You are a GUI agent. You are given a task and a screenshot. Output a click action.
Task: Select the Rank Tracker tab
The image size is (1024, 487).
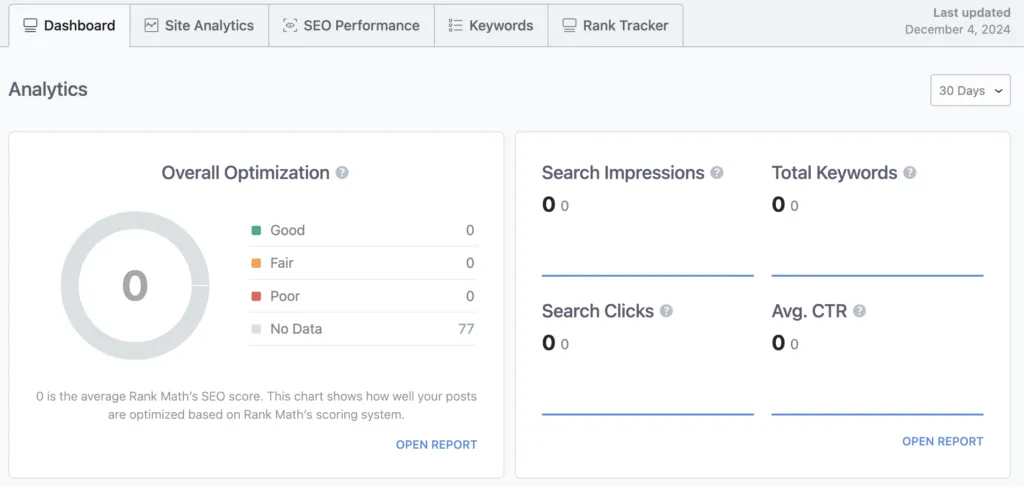(x=625, y=25)
